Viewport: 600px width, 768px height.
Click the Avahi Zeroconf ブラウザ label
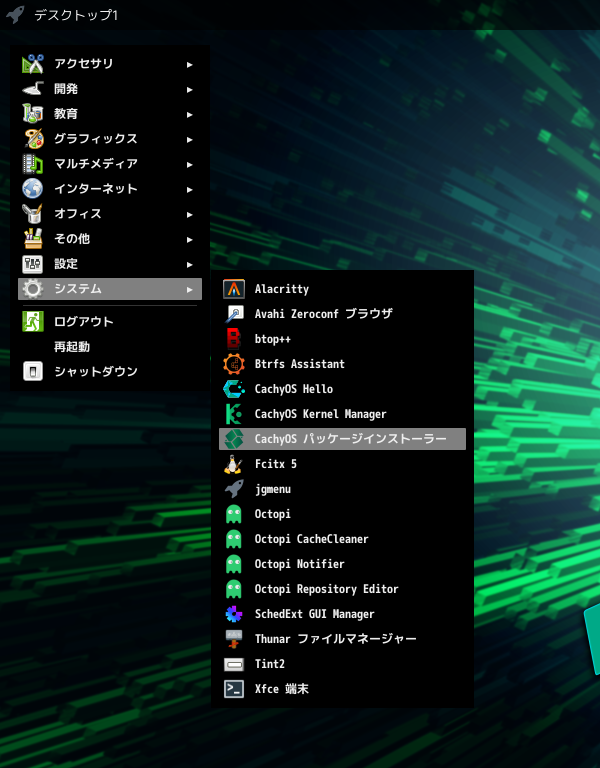324,313
